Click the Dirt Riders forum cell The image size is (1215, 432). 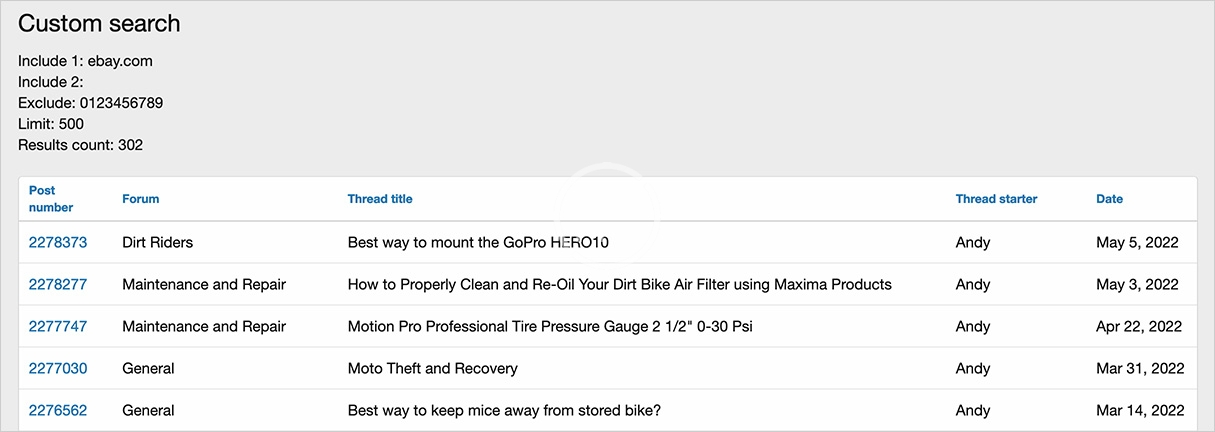pos(158,242)
